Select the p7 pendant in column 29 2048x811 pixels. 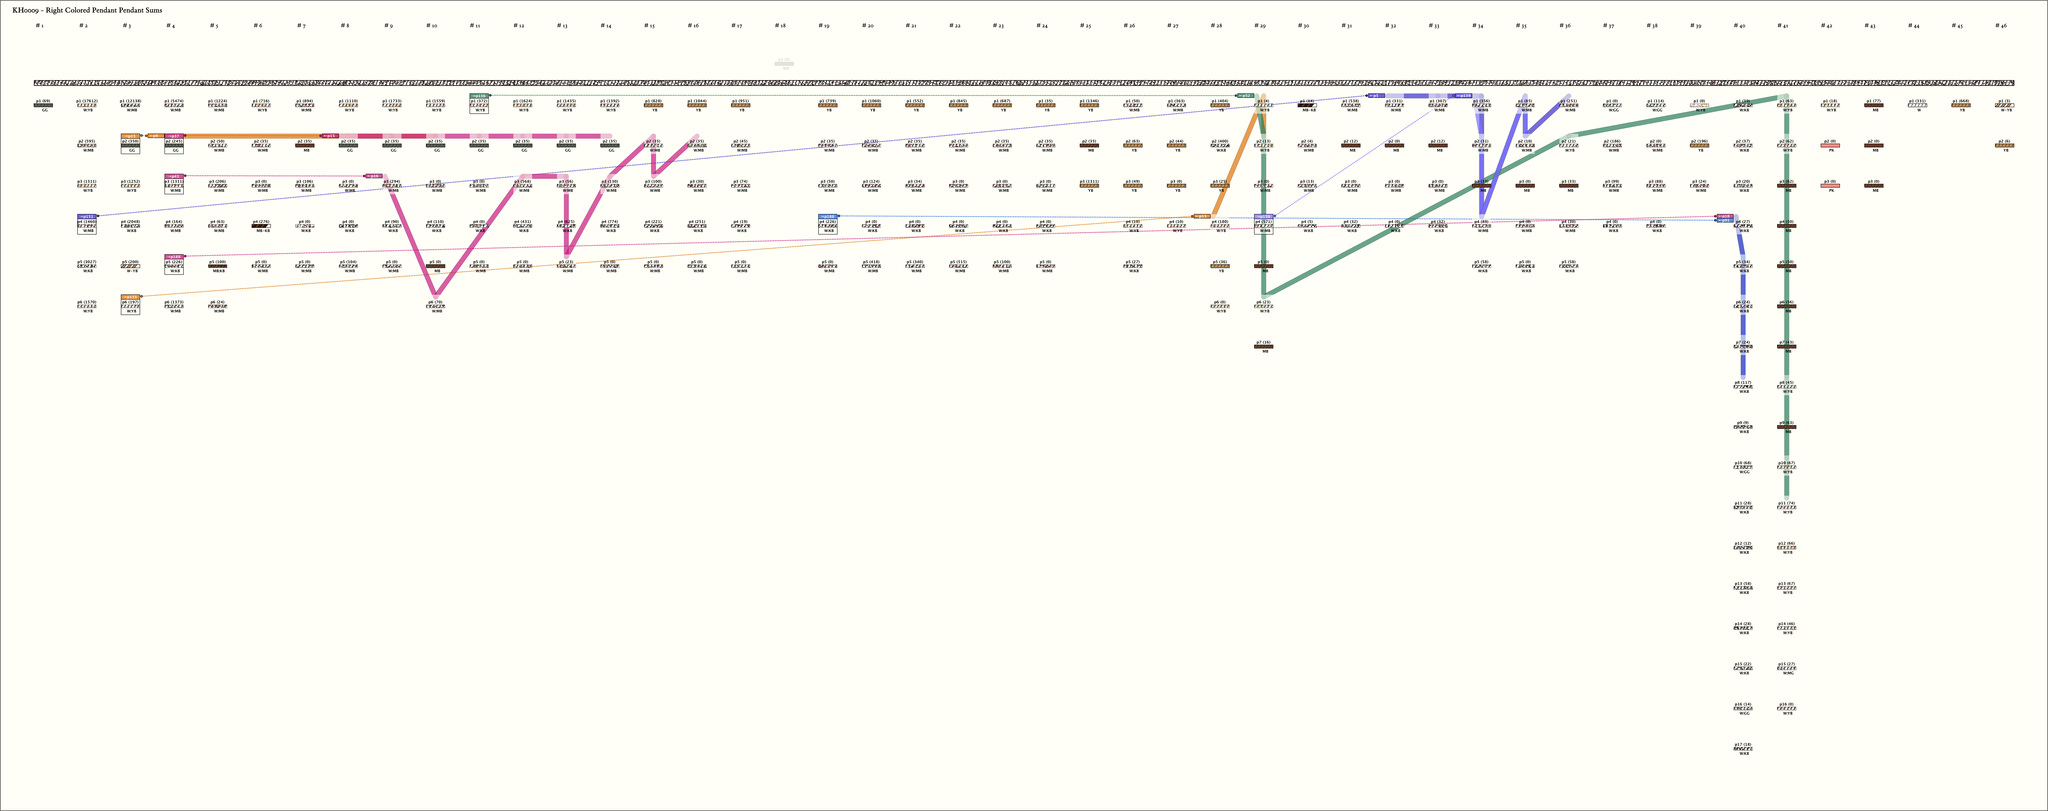click(1264, 346)
